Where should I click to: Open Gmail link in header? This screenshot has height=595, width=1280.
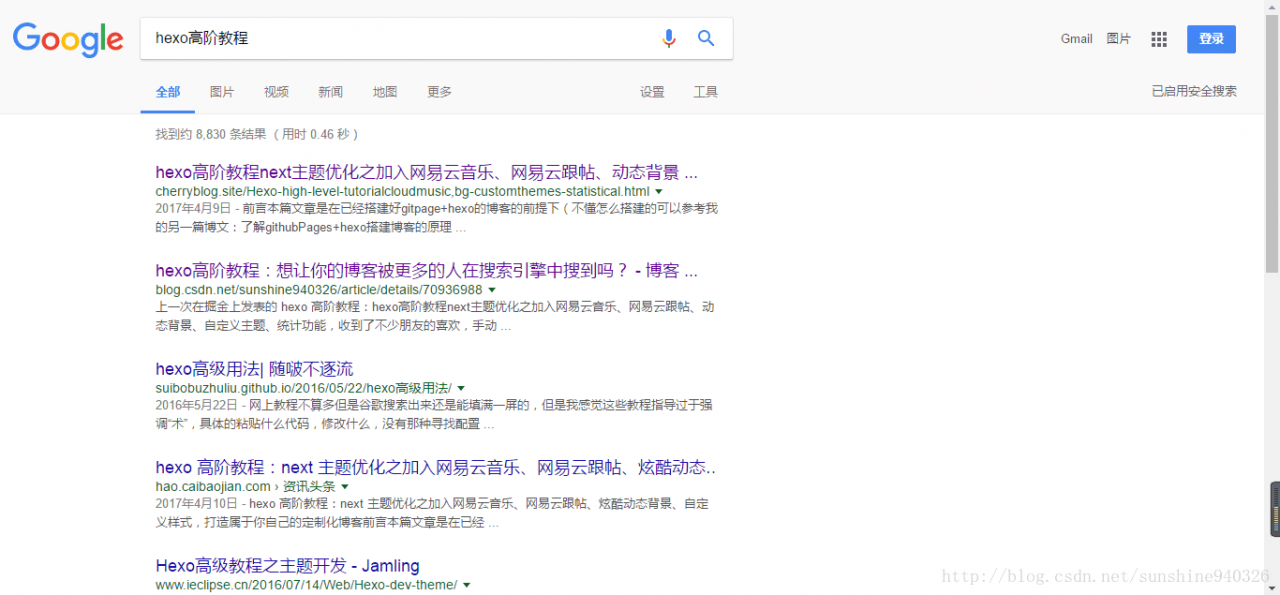(1077, 39)
